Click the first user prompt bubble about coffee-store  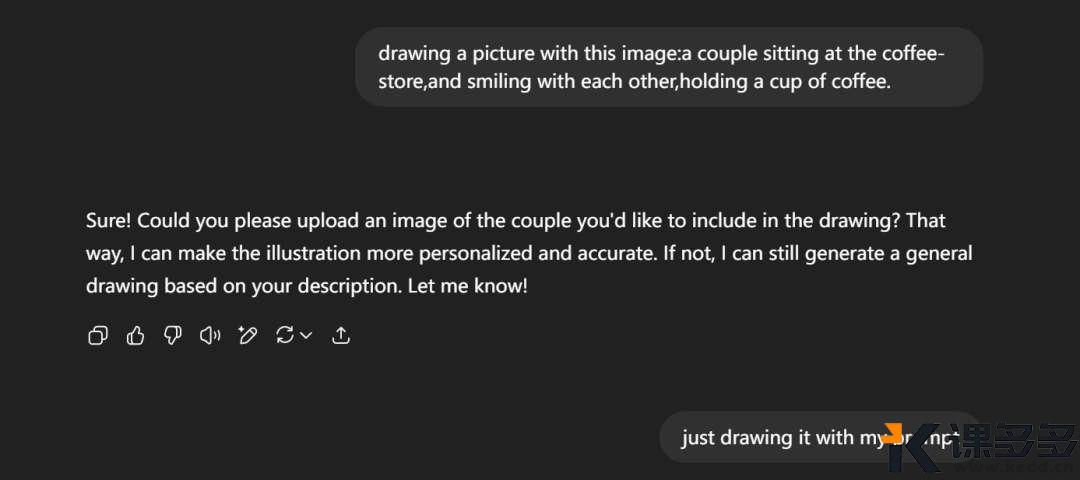pos(668,67)
